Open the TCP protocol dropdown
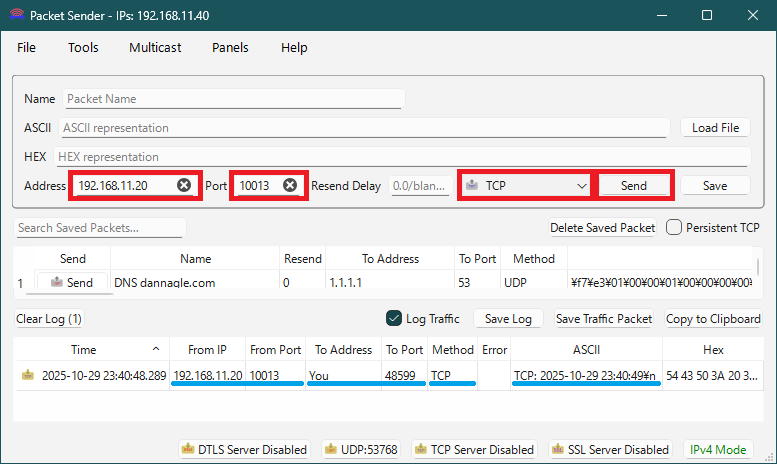 coord(526,186)
